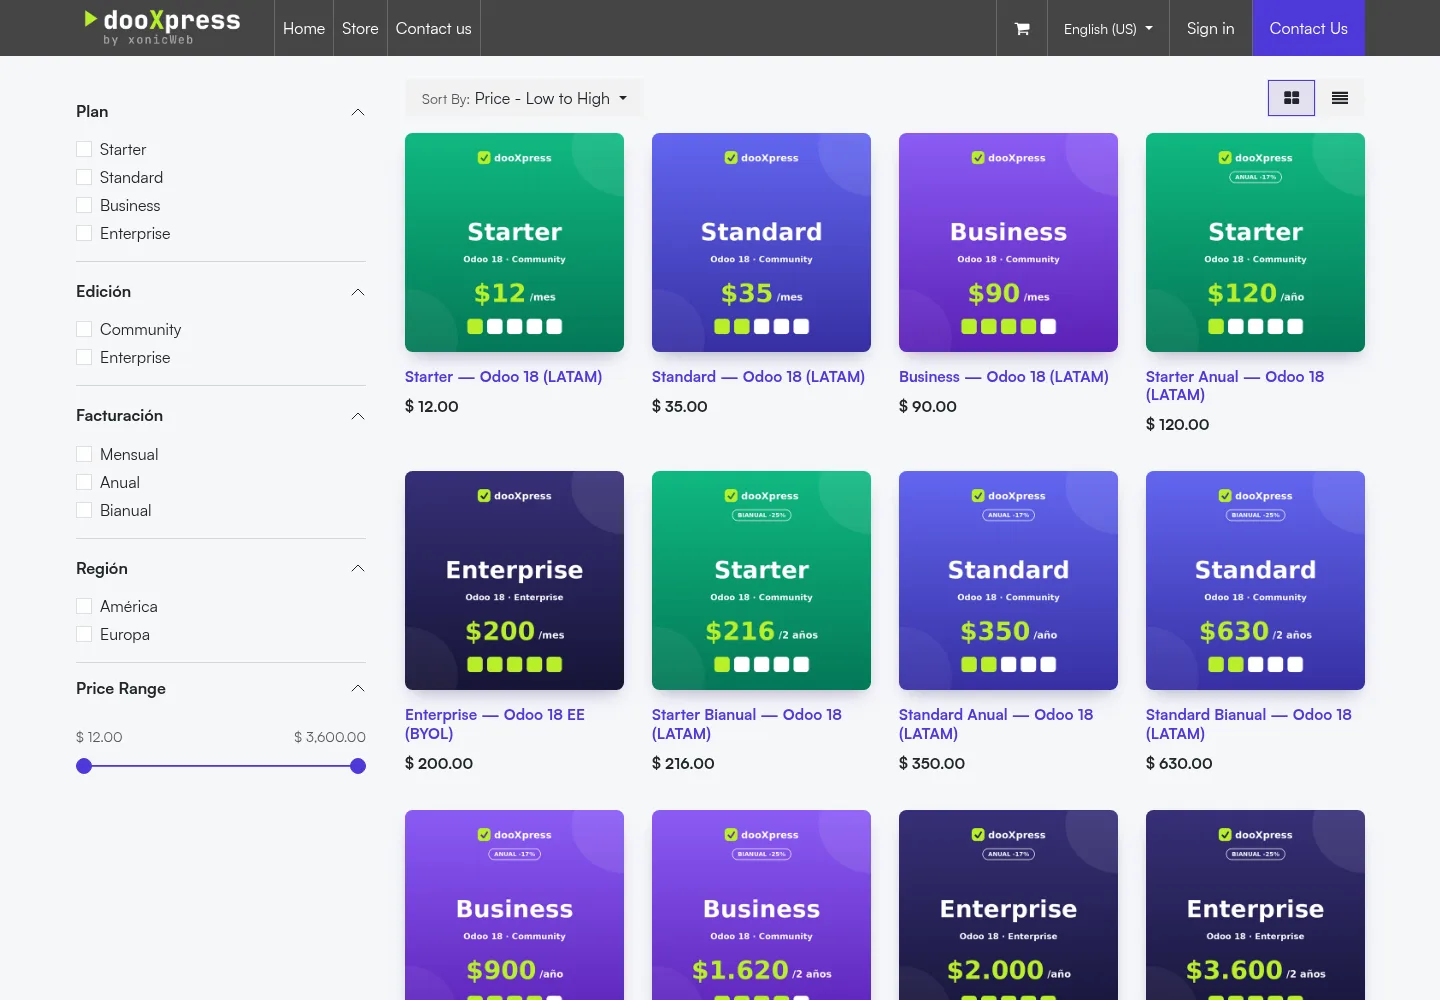Open the shopping cart
1440x1000 pixels.
1022,29
